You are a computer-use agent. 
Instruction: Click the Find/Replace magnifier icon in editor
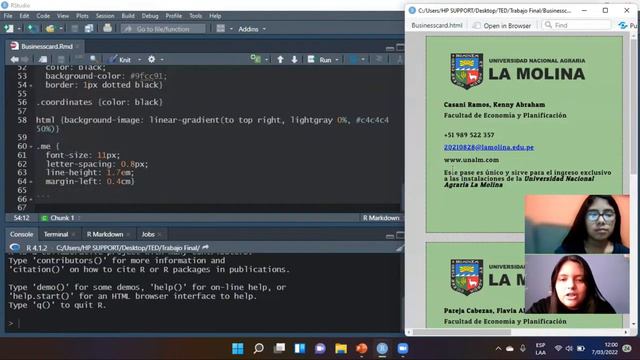point(93,60)
